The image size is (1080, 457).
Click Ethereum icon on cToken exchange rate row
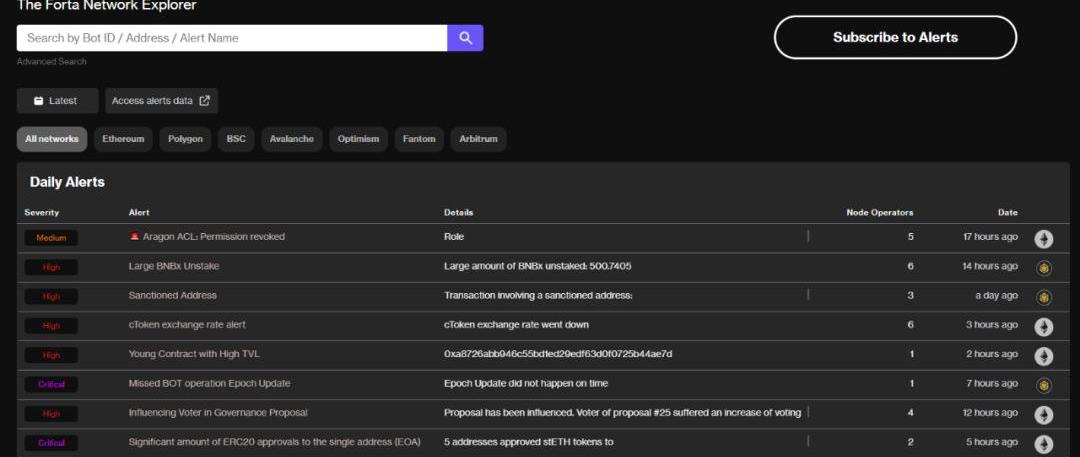pyautogui.click(x=1043, y=327)
